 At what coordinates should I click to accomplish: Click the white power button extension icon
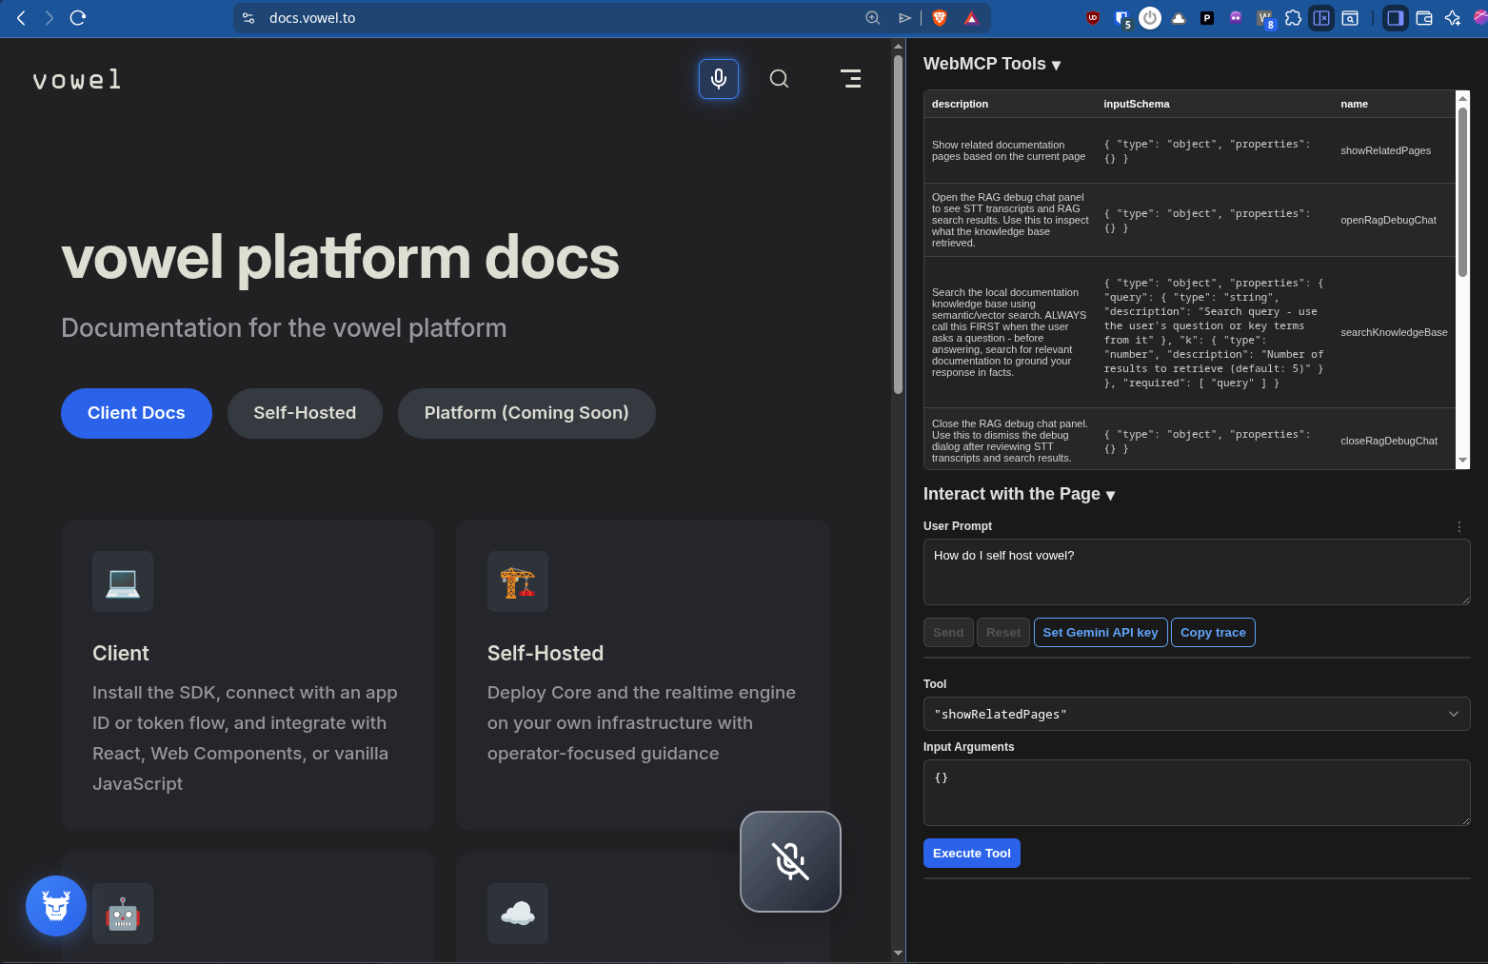[1150, 18]
